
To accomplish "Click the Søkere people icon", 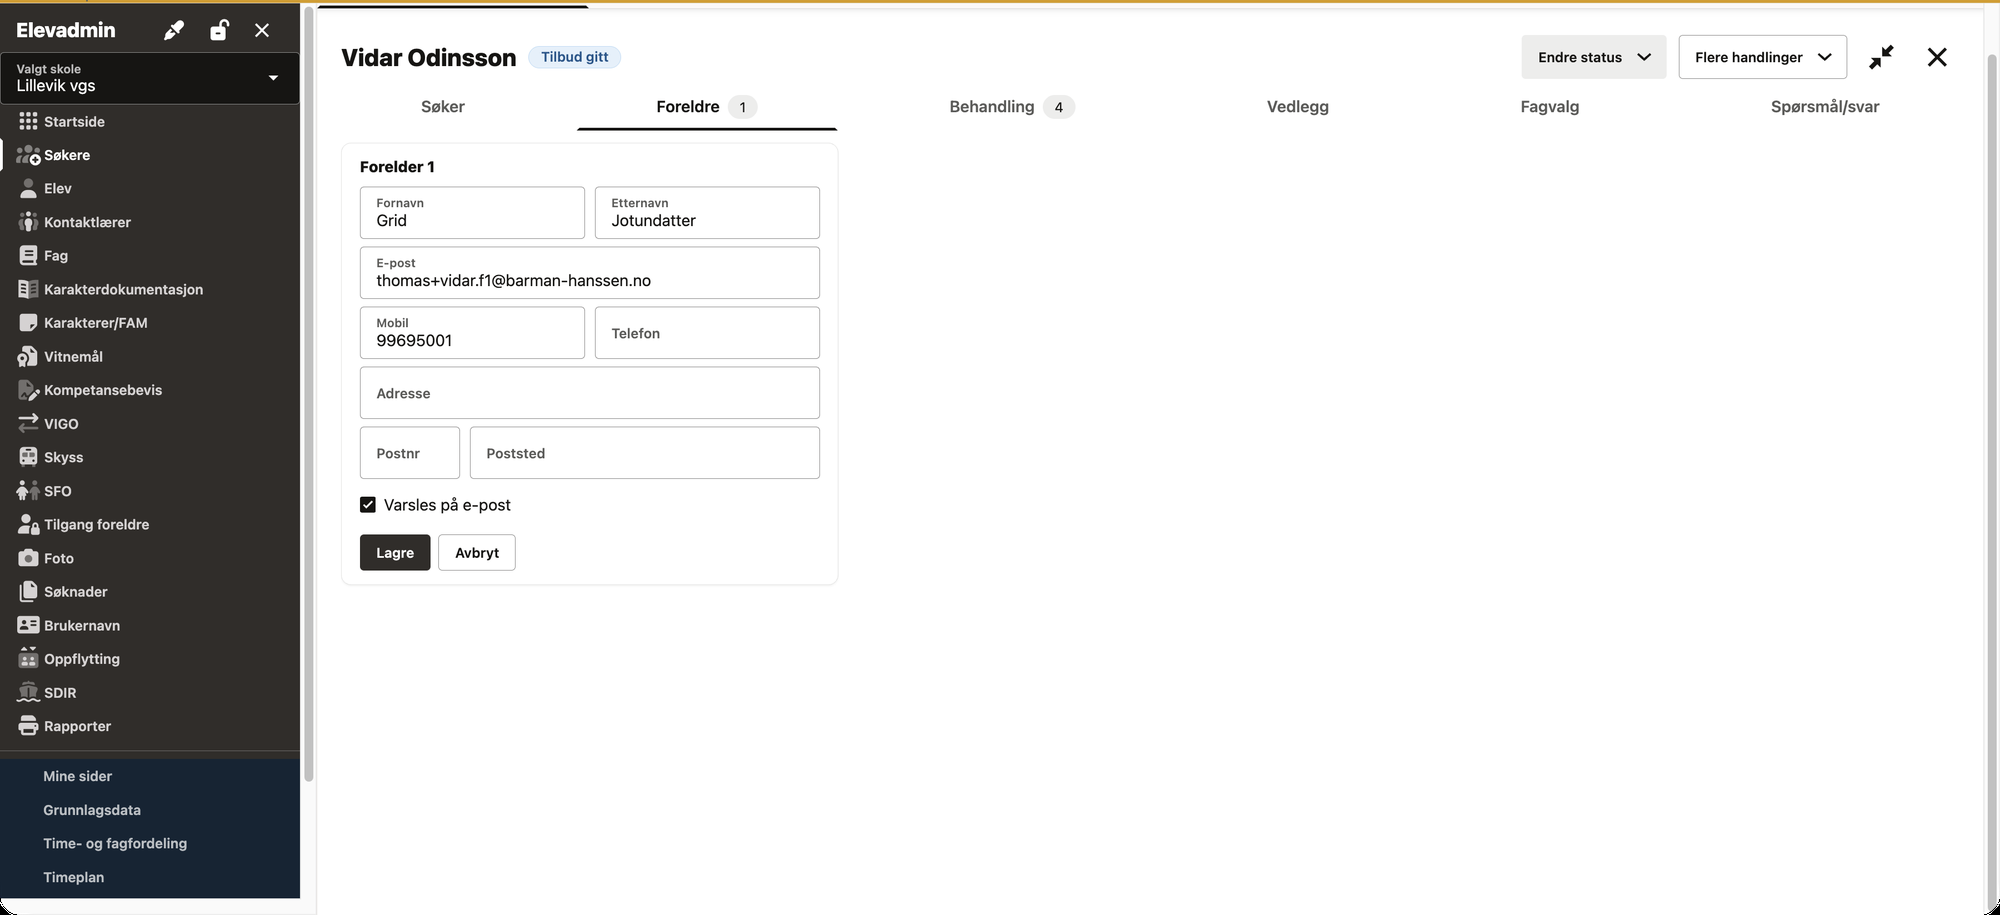I will tap(28, 155).
